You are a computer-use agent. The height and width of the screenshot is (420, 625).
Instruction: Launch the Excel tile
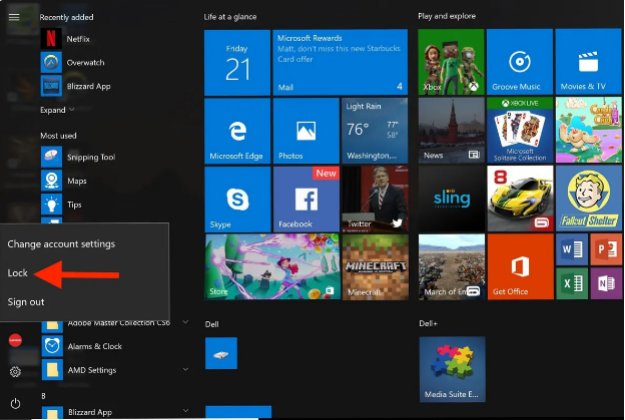pos(572,283)
